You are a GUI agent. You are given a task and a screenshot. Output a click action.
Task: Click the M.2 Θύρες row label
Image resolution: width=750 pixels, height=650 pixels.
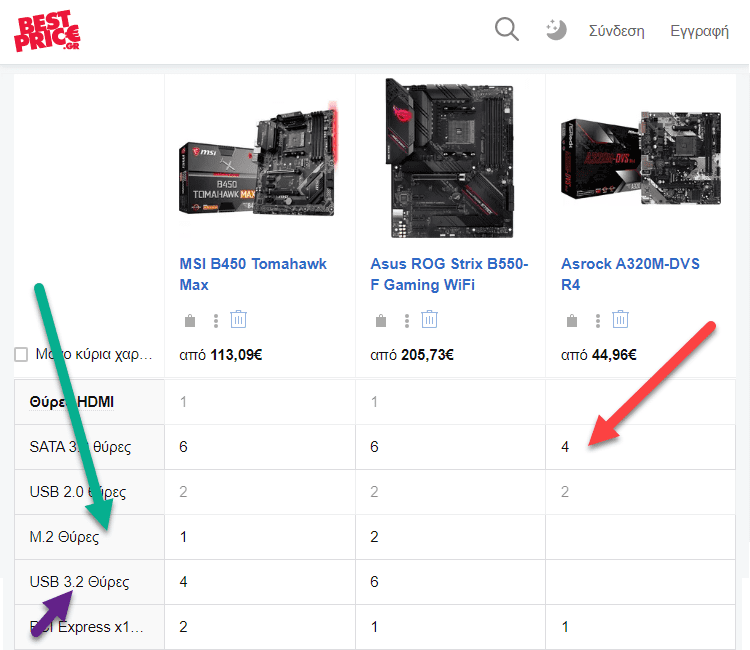[64, 537]
